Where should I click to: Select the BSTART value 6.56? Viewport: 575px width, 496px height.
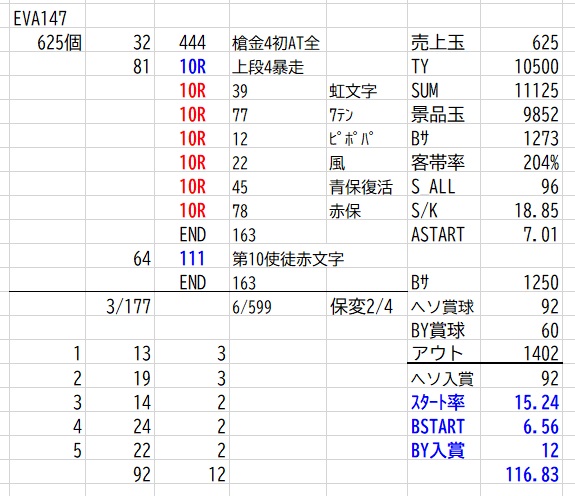point(541,426)
